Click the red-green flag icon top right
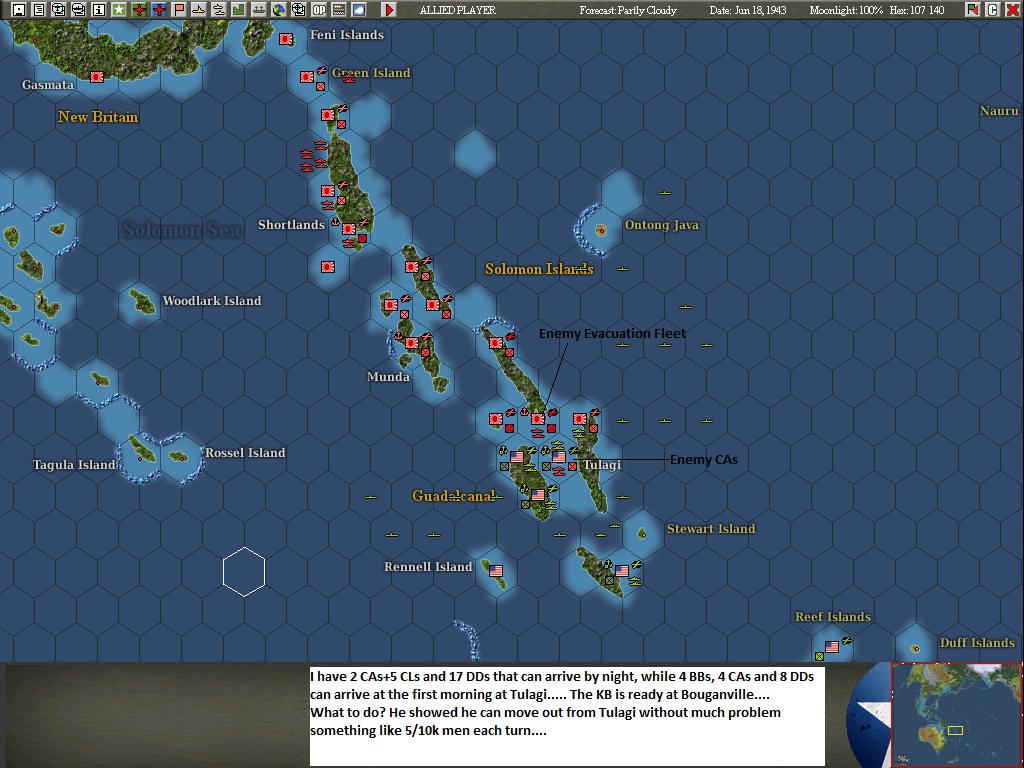 coord(972,9)
